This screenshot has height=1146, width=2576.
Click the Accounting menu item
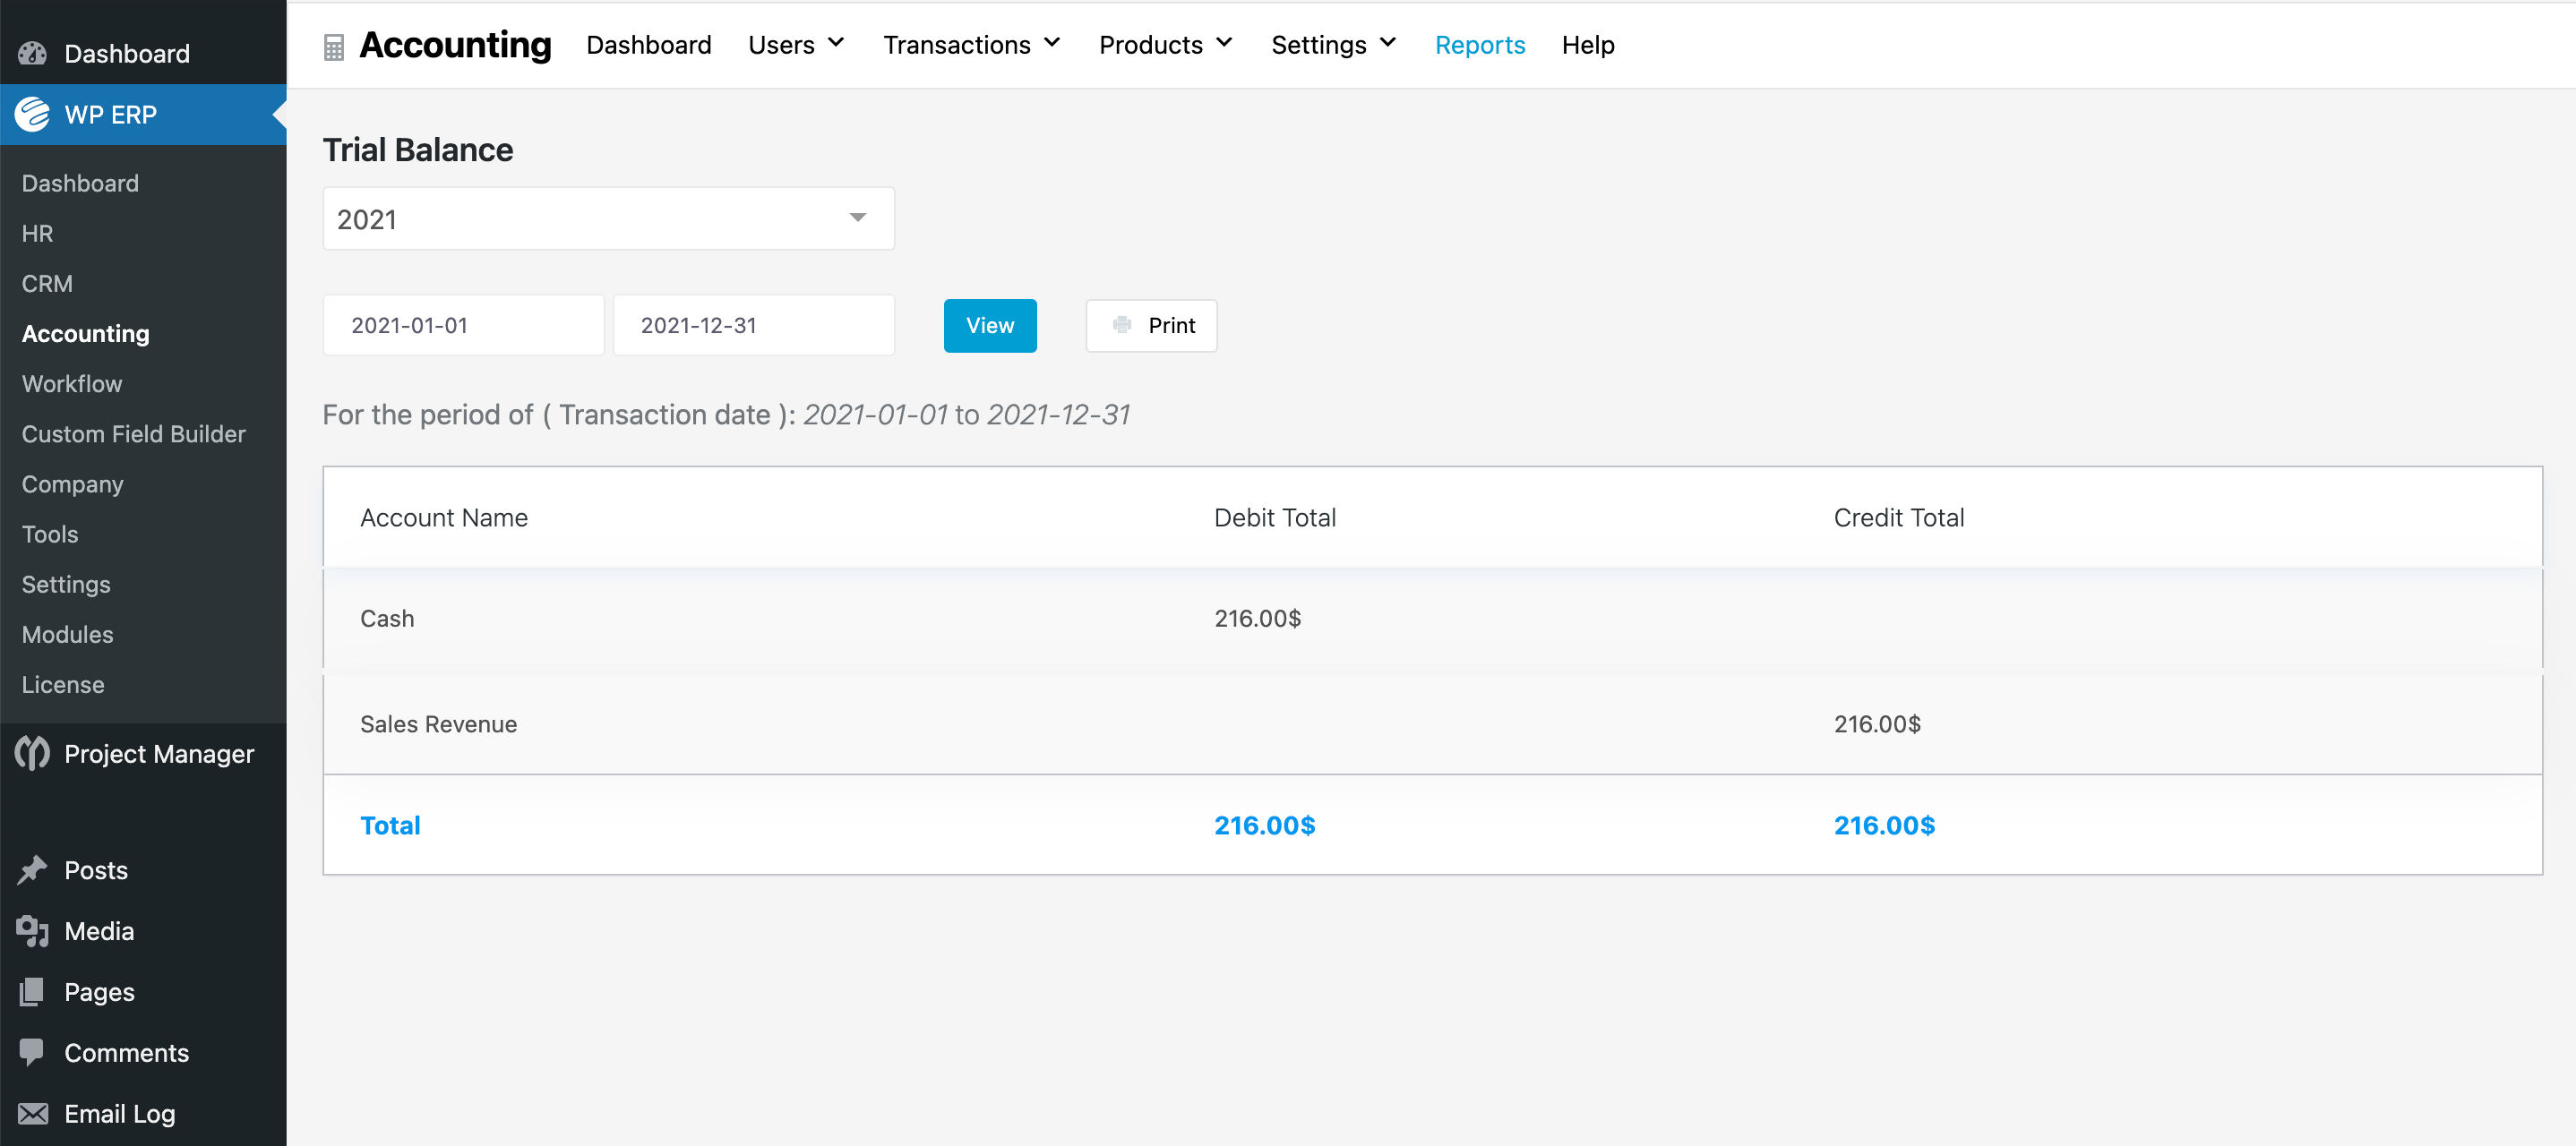[84, 331]
